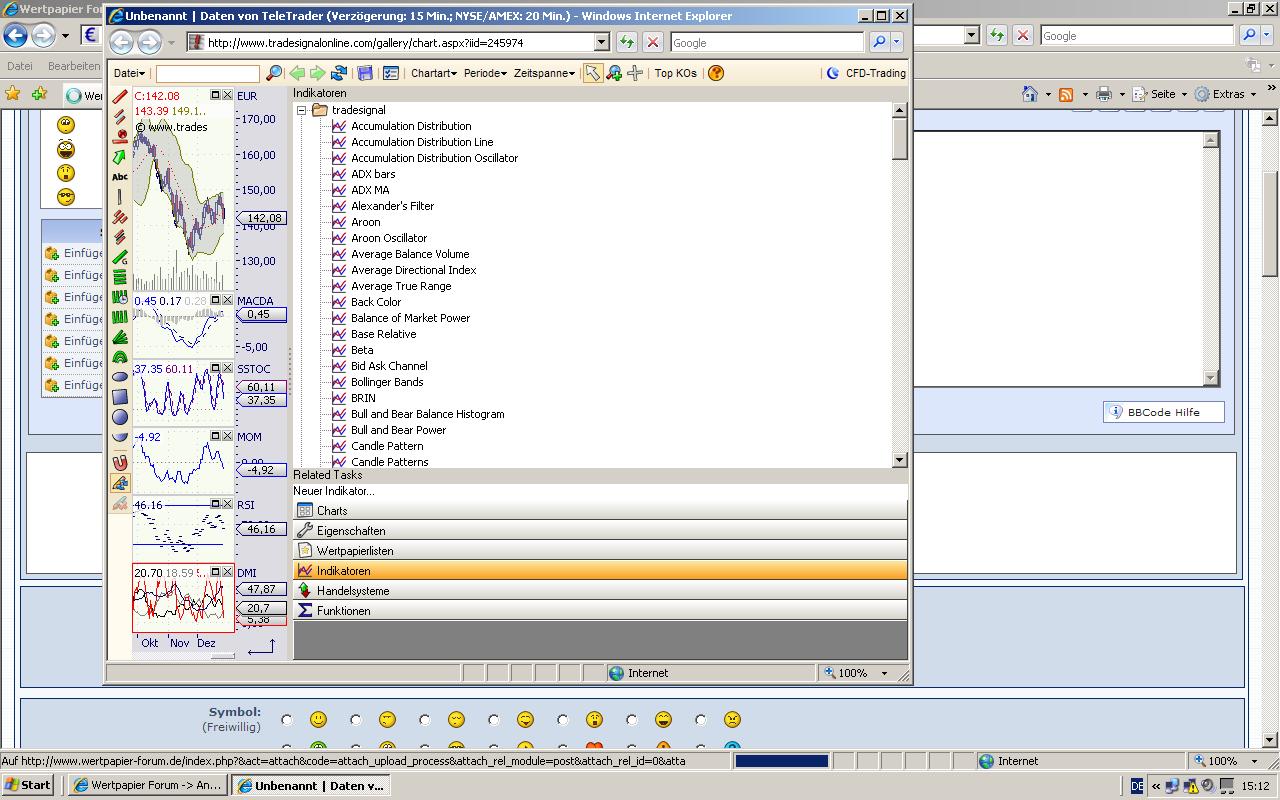Select the zoom-in magnifier tool
Viewport: 1280px width, 800px height.
[x=614, y=73]
